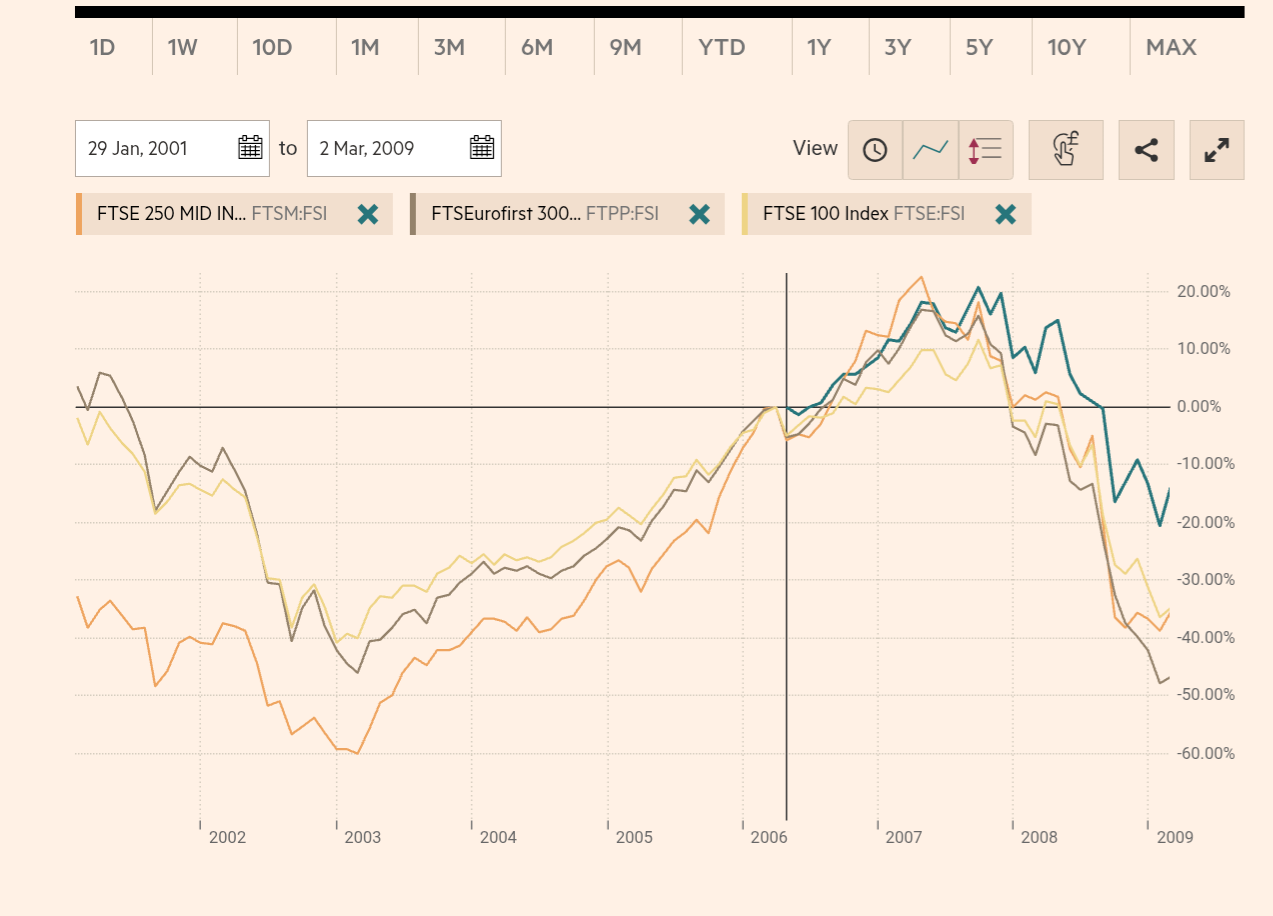Show the MAX time range
1273x916 pixels.
pyautogui.click(x=1171, y=47)
